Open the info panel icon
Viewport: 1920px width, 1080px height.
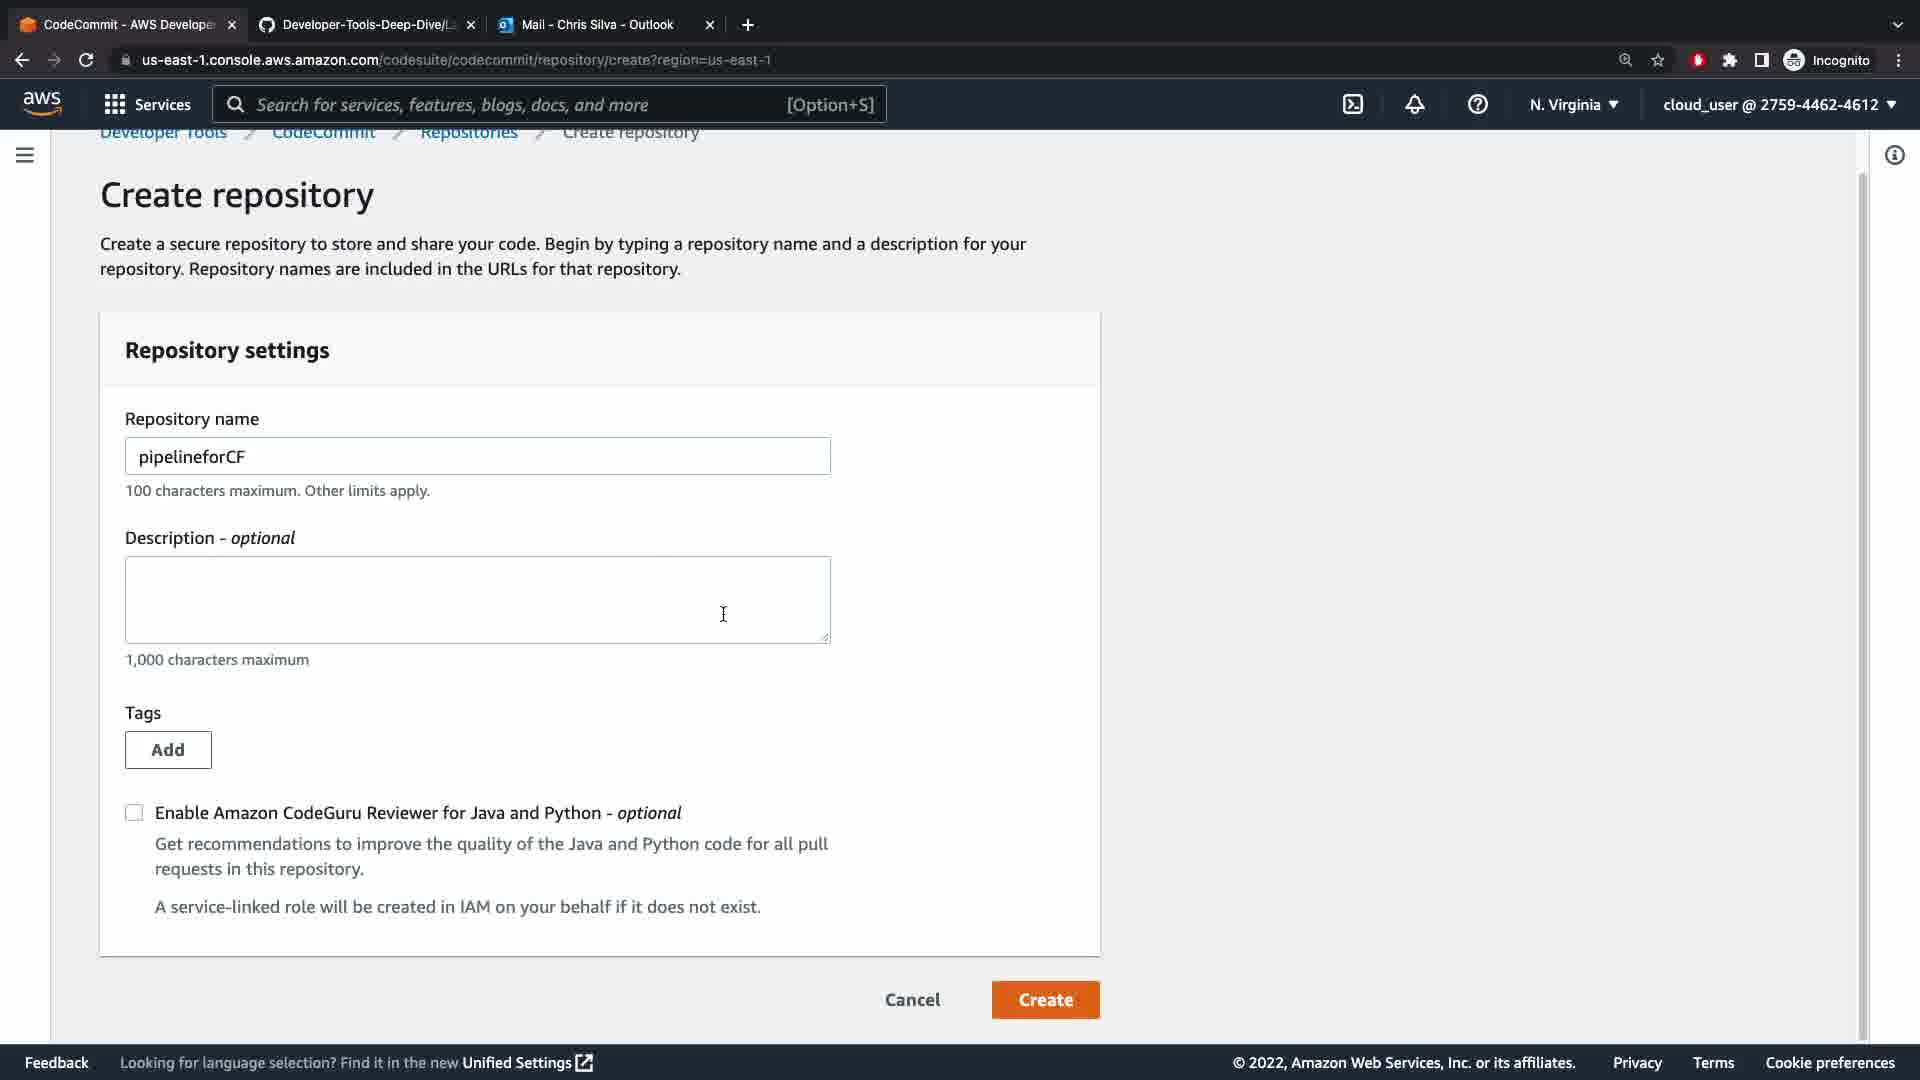(x=1894, y=155)
